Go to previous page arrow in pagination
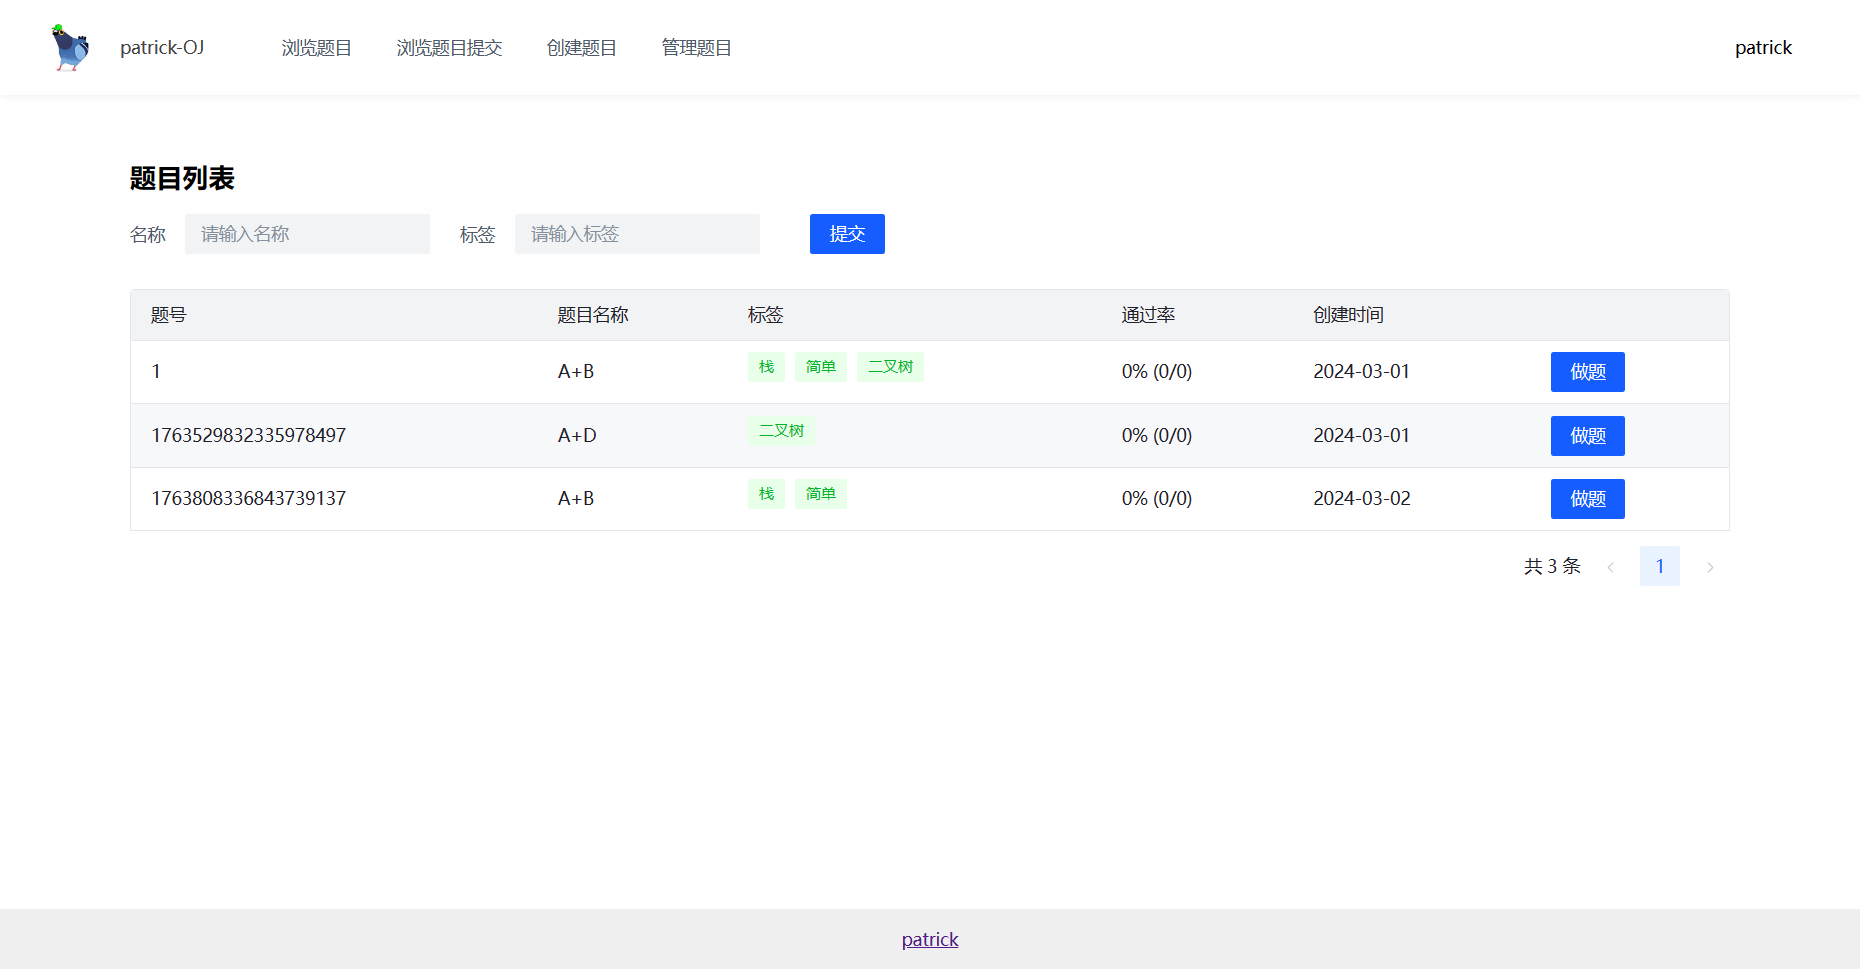Image resolution: width=1860 pixels, height=969 pixels. pyautogui.click(x=1610, y=567)
